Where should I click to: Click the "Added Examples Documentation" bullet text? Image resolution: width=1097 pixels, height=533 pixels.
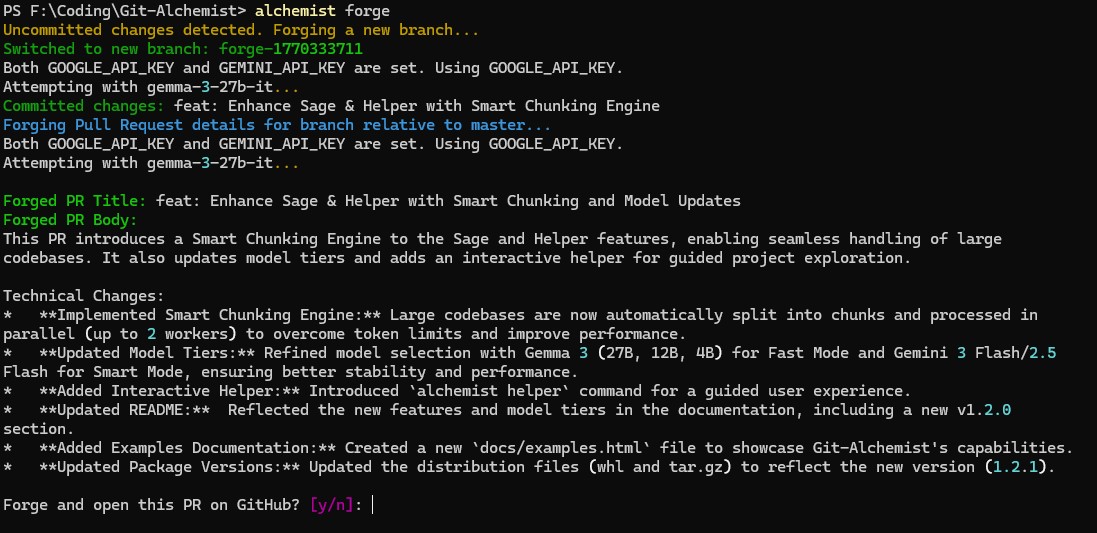click(x=180, y=448)
